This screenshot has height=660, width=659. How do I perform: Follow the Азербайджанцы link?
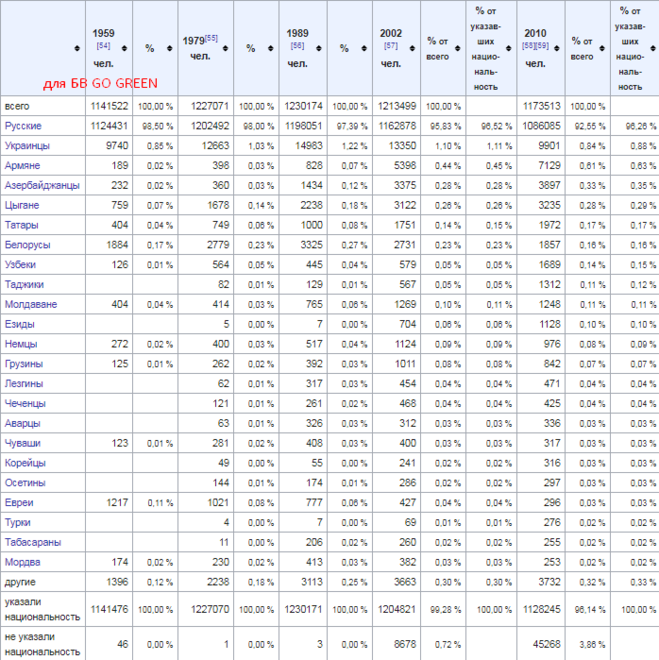click(x=42, y=185)
